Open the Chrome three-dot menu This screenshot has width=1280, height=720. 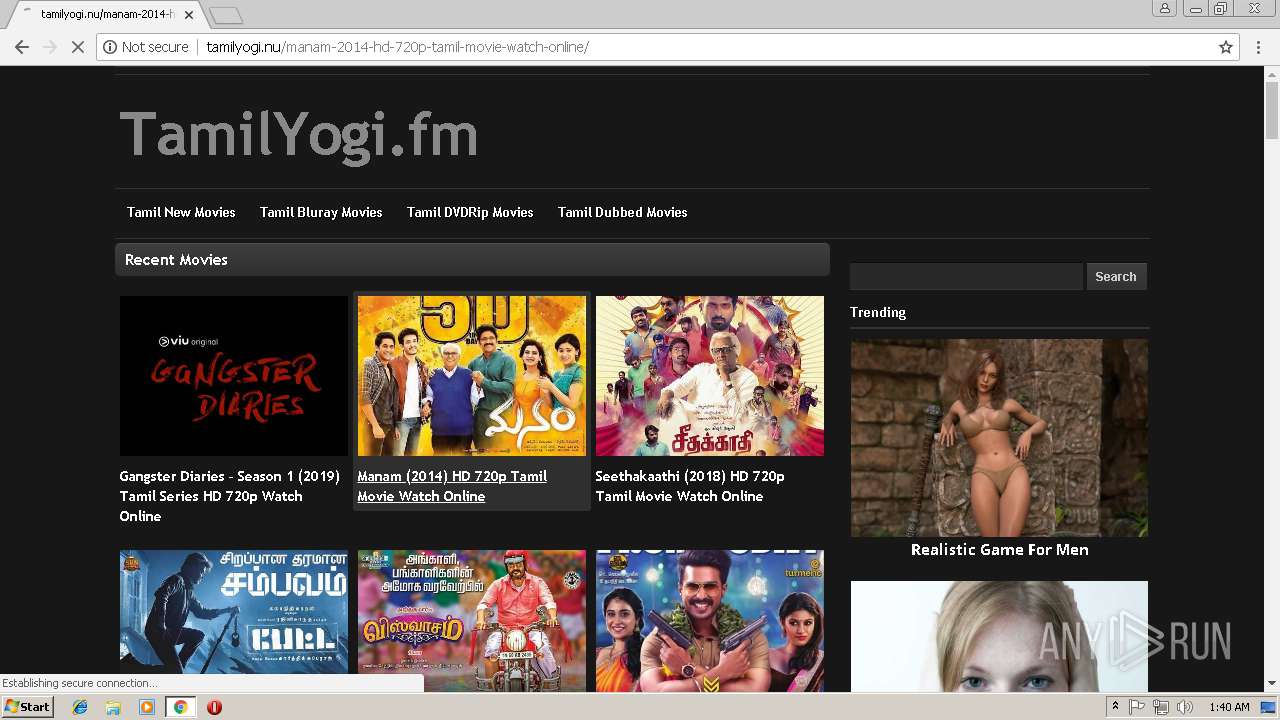point(1258,47)
